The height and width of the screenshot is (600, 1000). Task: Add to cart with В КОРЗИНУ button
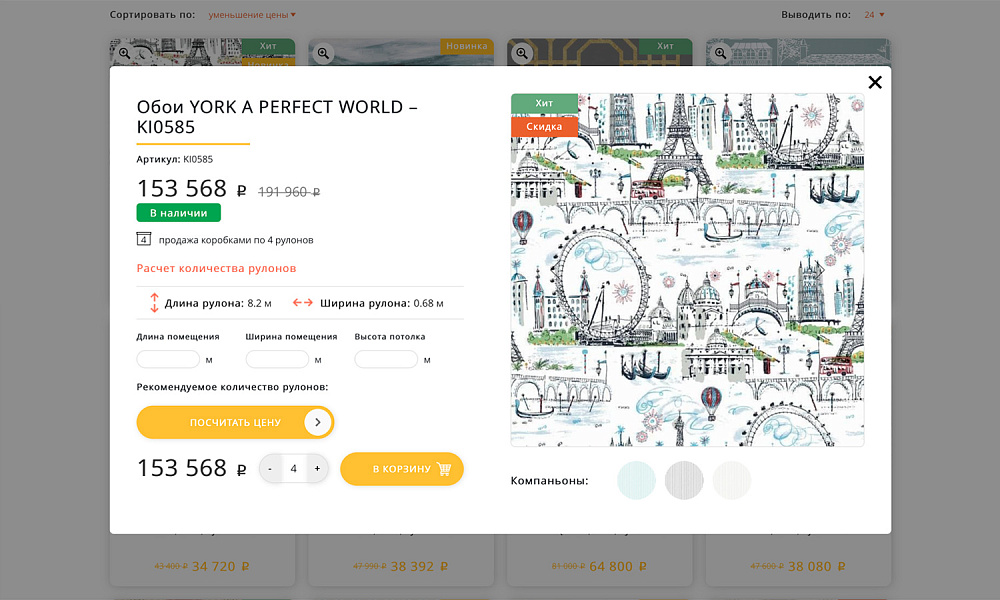(x=402, y=469)
